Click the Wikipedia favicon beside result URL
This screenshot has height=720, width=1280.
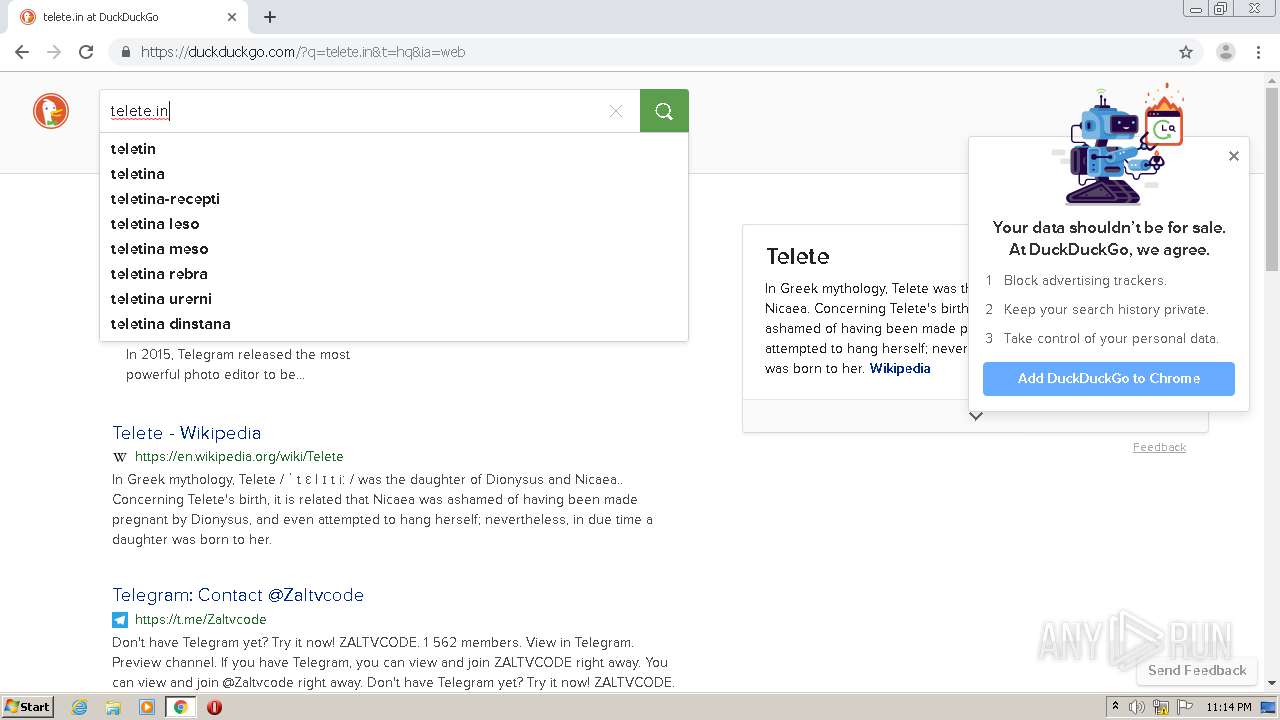pos(120,457)
